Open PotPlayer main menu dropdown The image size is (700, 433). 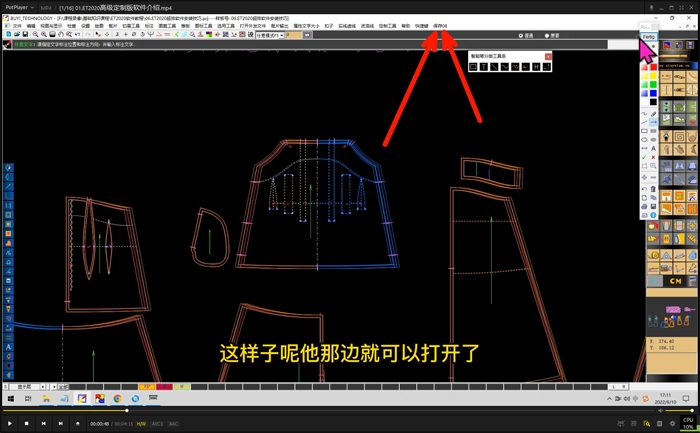tap(20, 7)
